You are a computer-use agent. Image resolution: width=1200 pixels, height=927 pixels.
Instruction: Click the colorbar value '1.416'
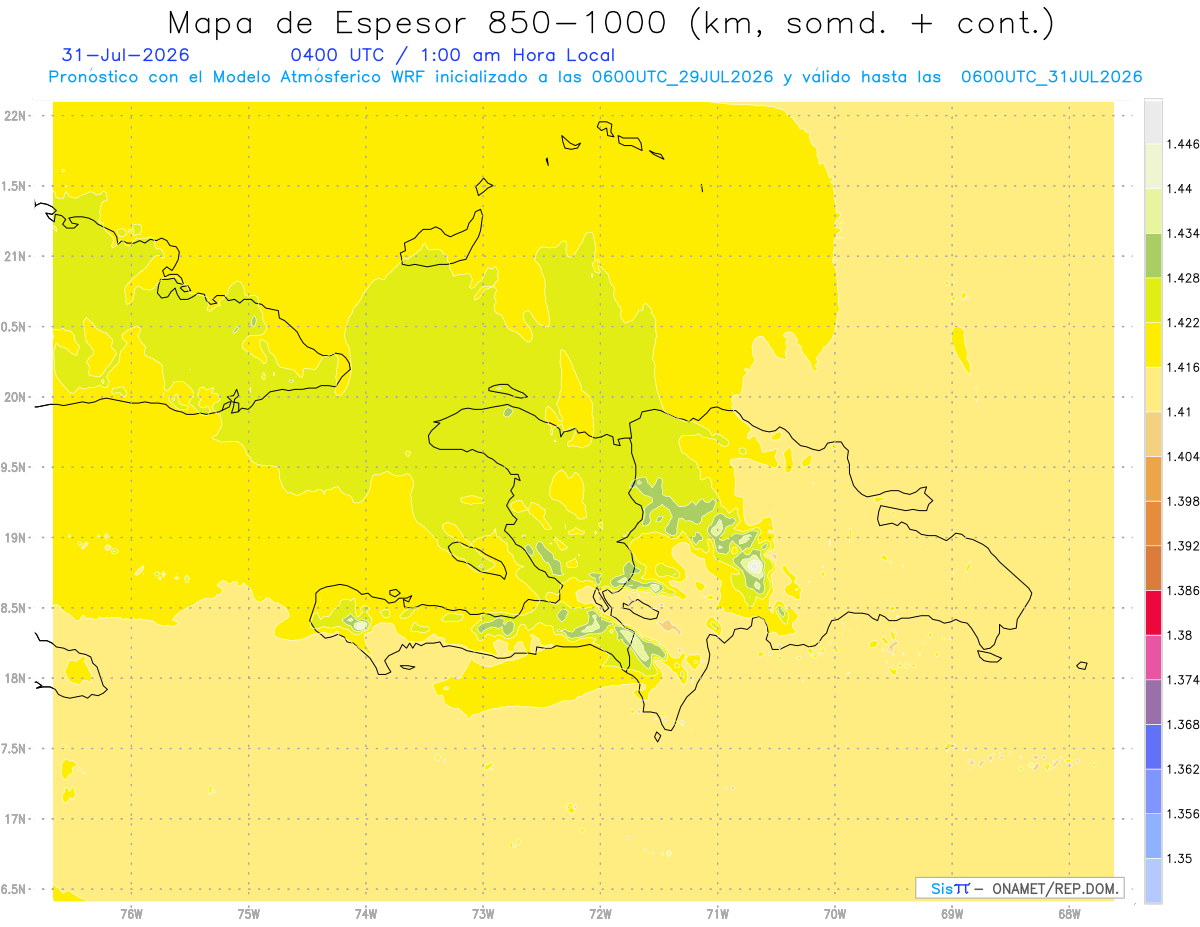[x=1185, y=367]
